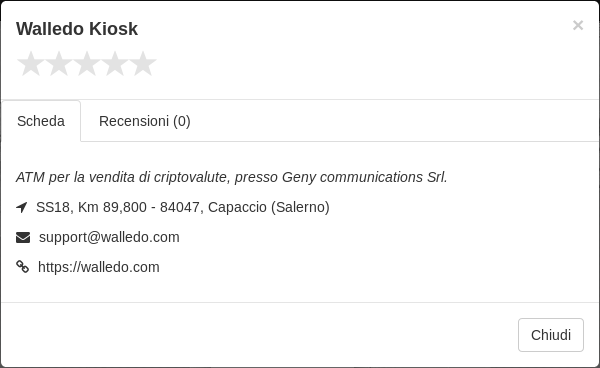
Task: Give five stars using the last star
Action: 143,64
